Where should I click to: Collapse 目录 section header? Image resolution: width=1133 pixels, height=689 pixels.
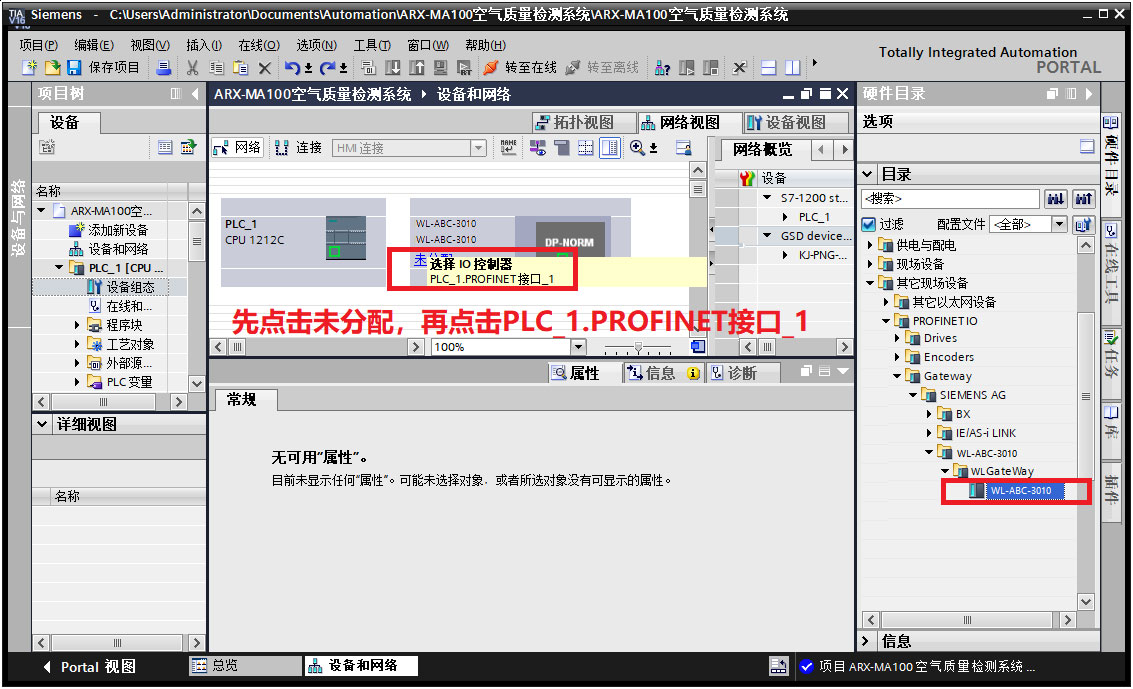coord(868,174)
